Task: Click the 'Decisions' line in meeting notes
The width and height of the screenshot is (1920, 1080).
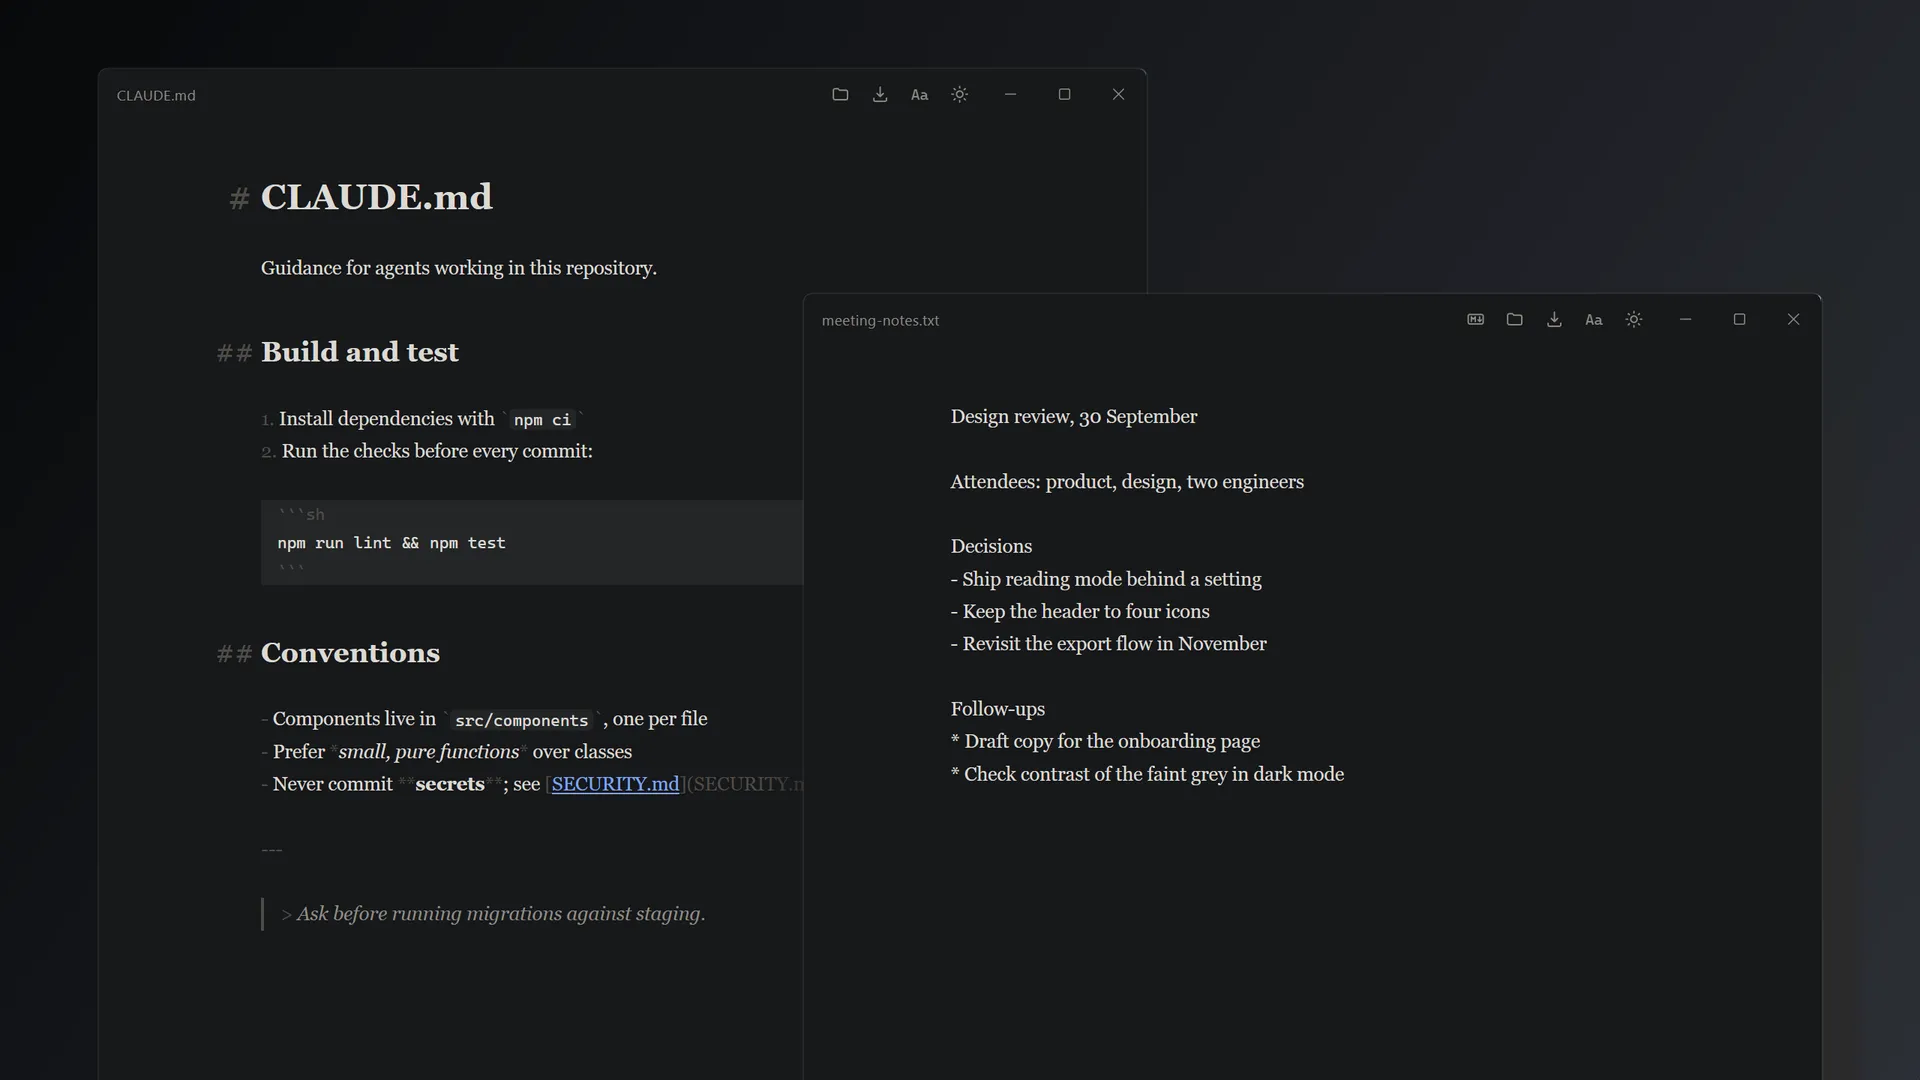Action: 991,547
